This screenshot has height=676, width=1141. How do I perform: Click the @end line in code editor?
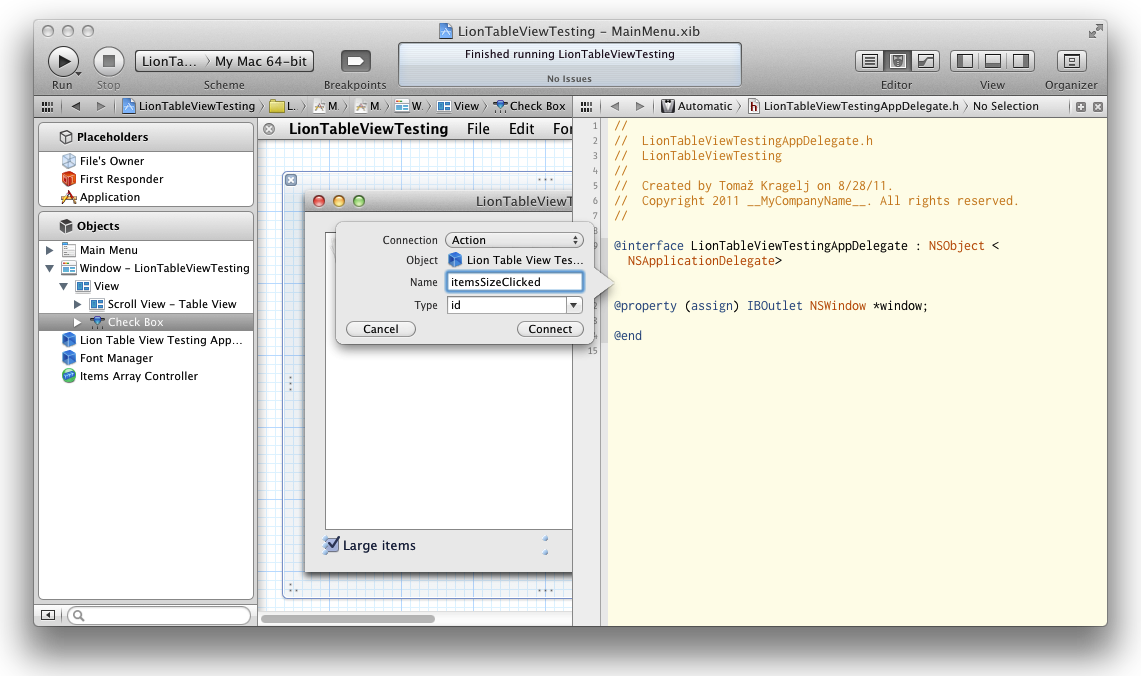click(627, 335)
